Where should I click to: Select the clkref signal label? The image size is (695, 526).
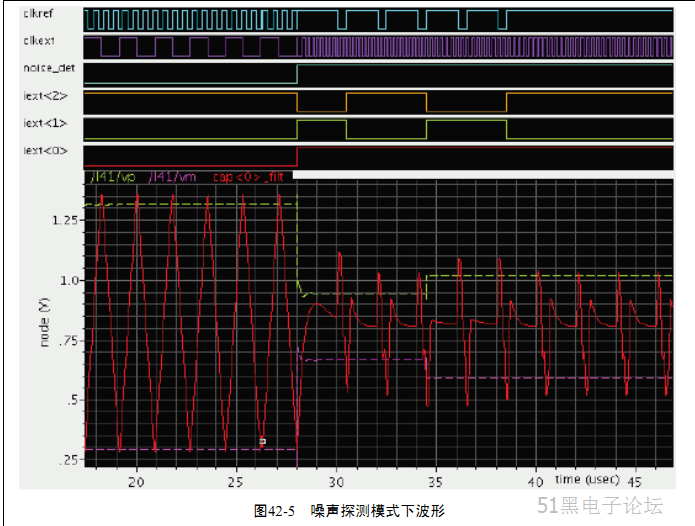(38, 13)
